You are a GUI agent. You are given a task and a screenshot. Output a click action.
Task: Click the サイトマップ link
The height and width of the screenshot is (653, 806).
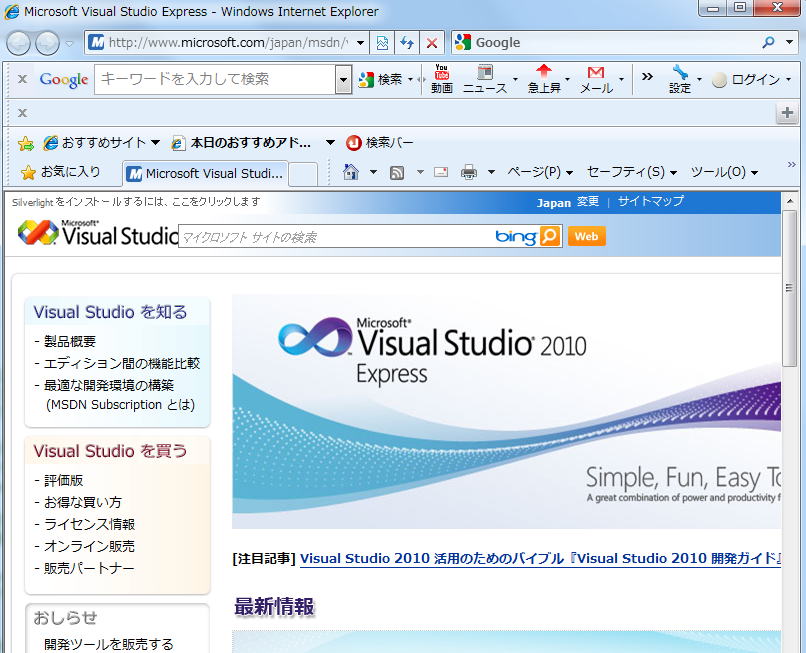click(x=650, y=201)
